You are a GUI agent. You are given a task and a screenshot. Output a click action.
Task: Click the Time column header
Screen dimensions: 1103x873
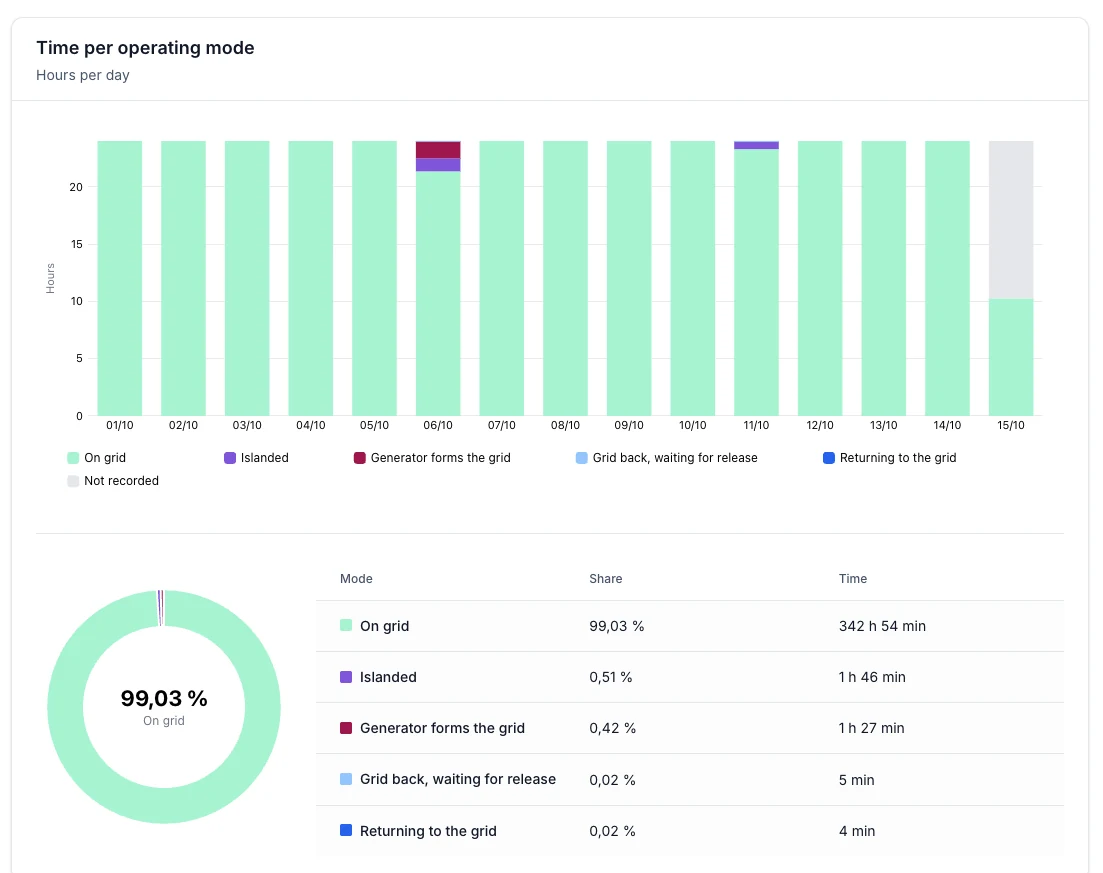click(853, 579)
